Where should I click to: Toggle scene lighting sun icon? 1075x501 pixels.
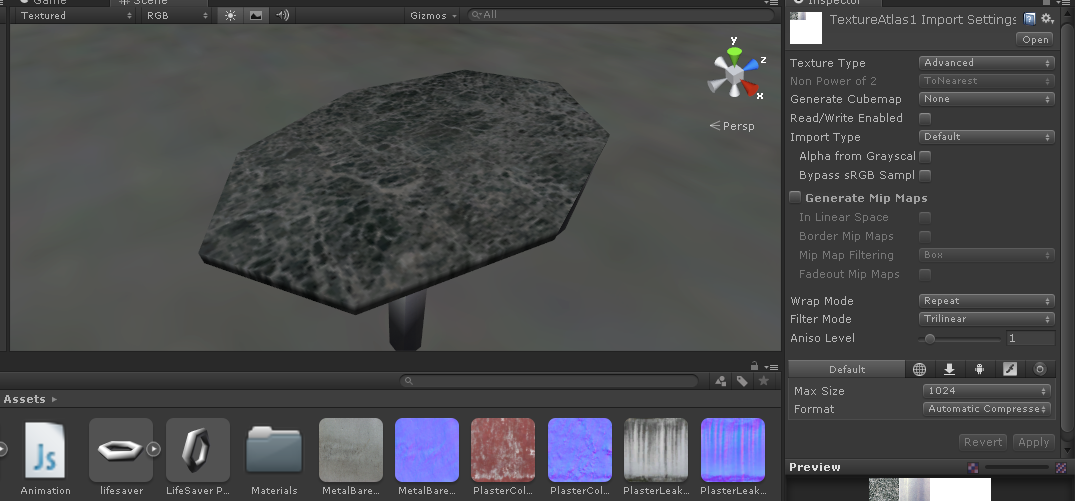pyautogui.click(x=230, y=15)
